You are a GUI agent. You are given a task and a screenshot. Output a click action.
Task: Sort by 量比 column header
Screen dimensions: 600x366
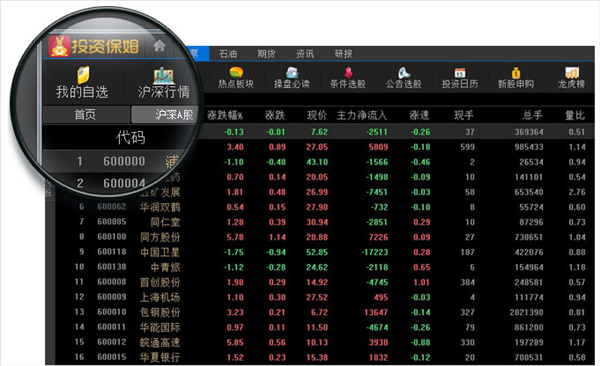tap(575, 115)
